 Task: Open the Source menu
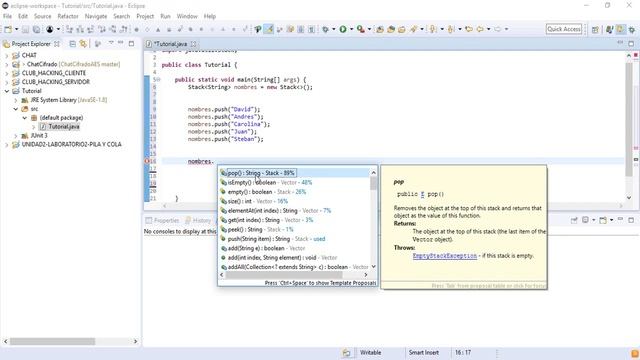point(42,16)
